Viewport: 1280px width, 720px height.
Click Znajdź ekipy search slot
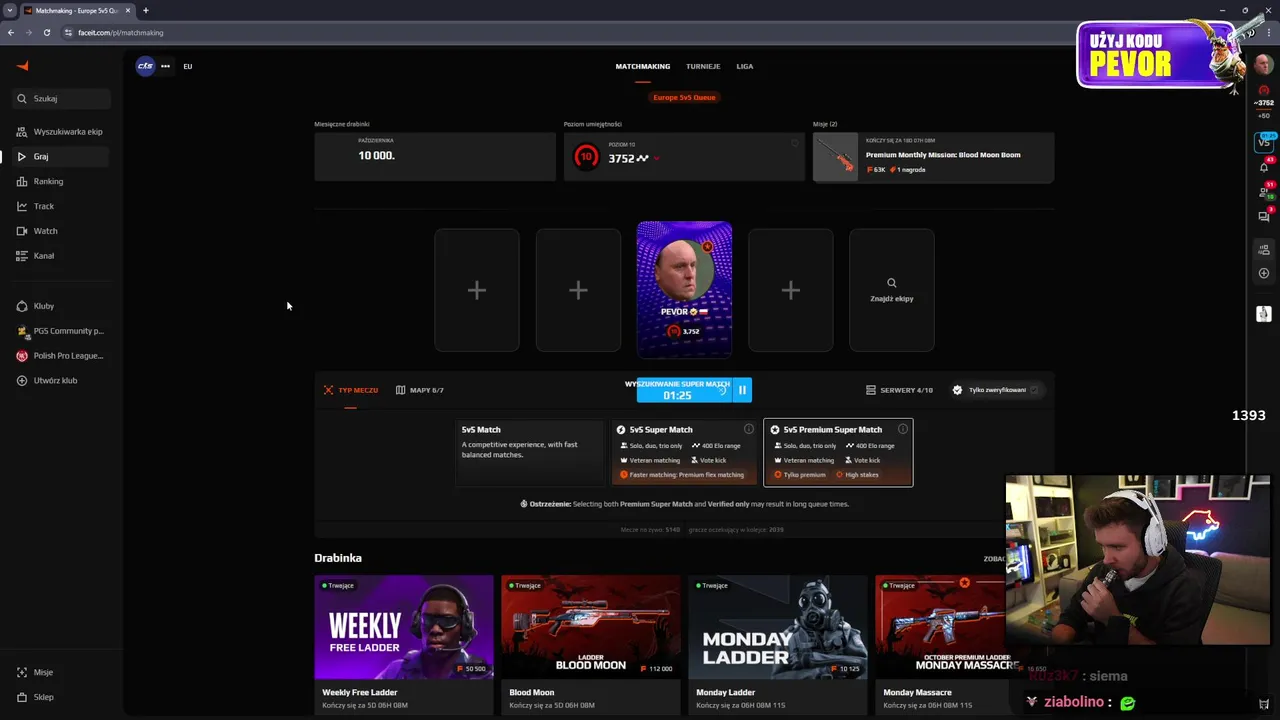point(892,290)
